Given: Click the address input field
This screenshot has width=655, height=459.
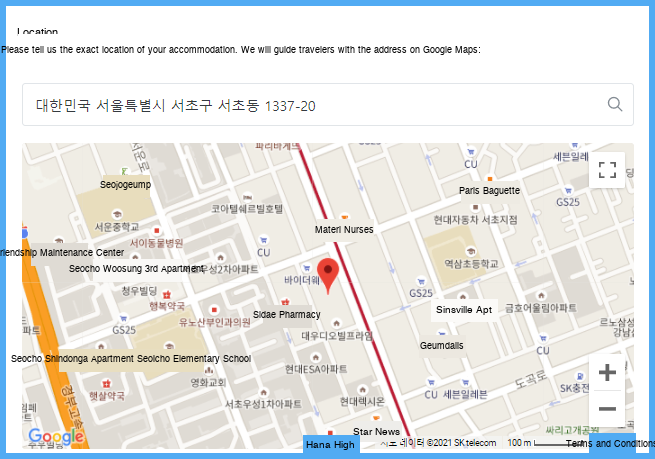Looking at the screenshot, I should 328,104.
